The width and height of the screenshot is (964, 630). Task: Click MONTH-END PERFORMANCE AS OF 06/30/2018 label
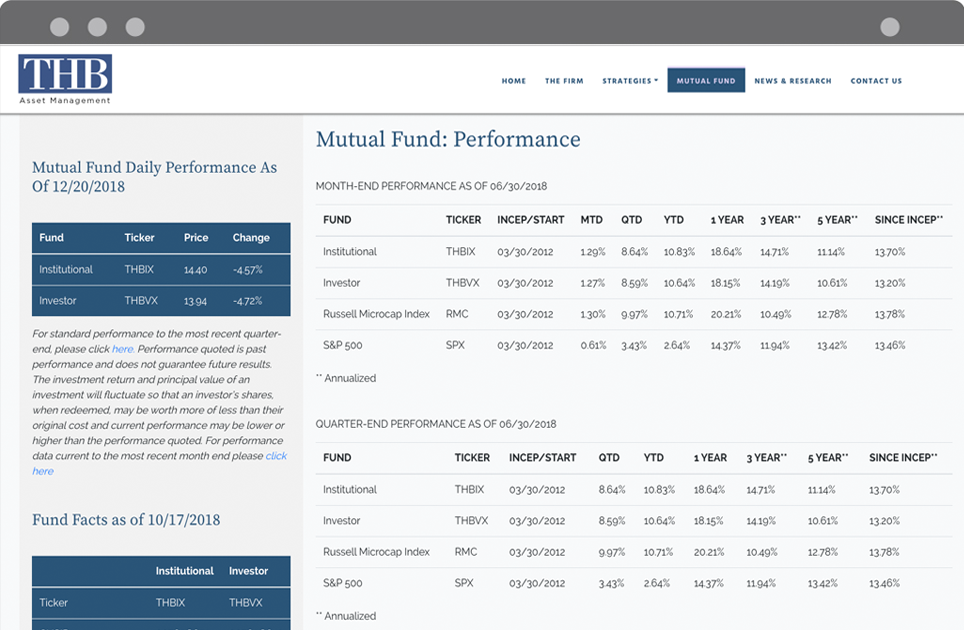pos(431,186)
